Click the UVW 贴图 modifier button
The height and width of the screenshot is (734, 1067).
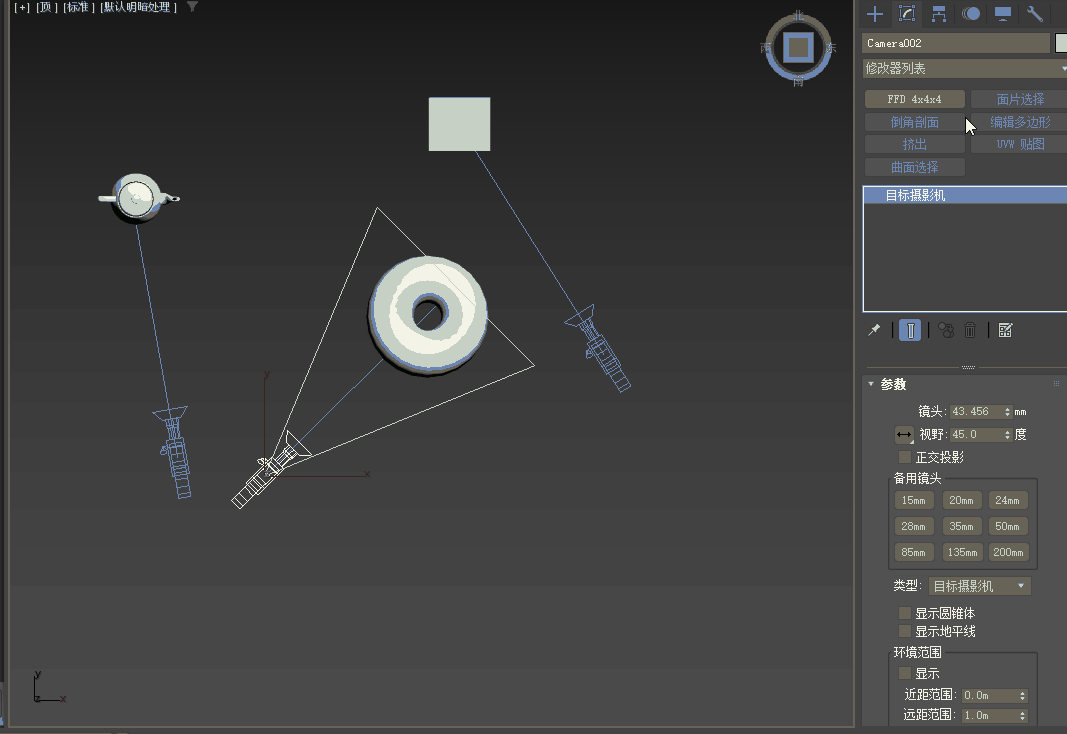[x=1019, y=144]
